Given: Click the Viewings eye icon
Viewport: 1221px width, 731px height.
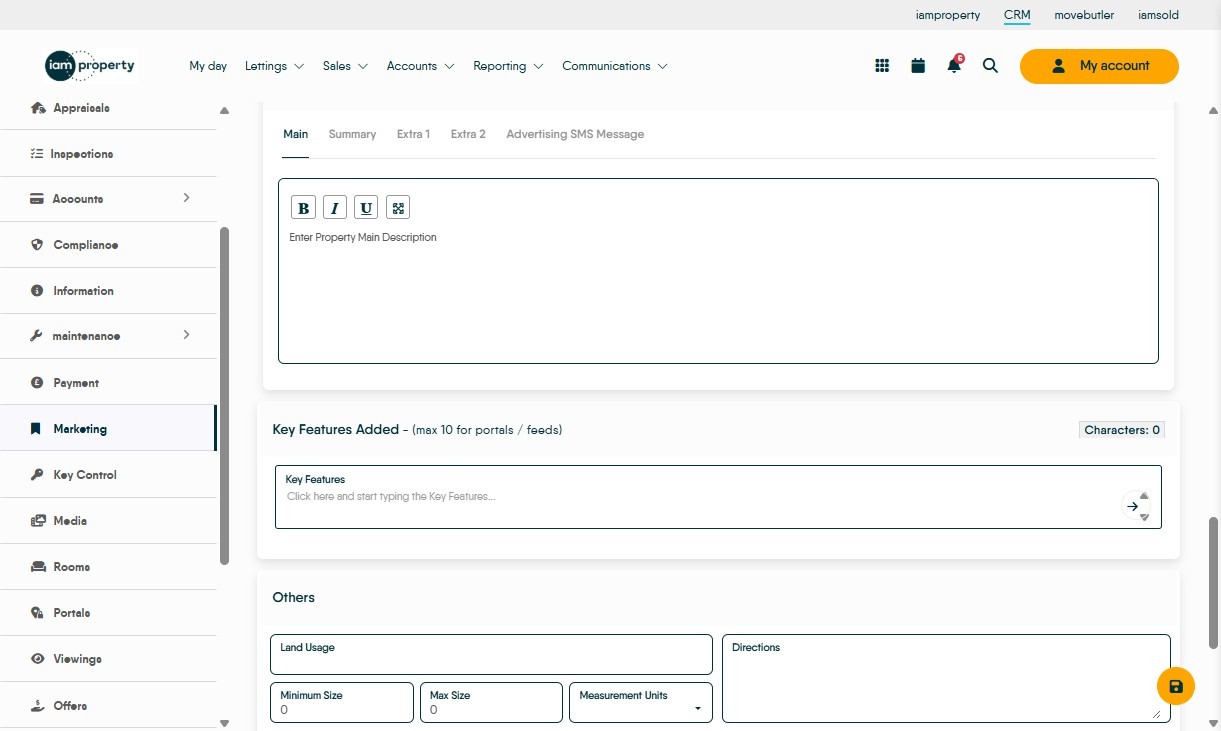Looking at the screenshot, I should pyautogui.click(x=38, y=659).
